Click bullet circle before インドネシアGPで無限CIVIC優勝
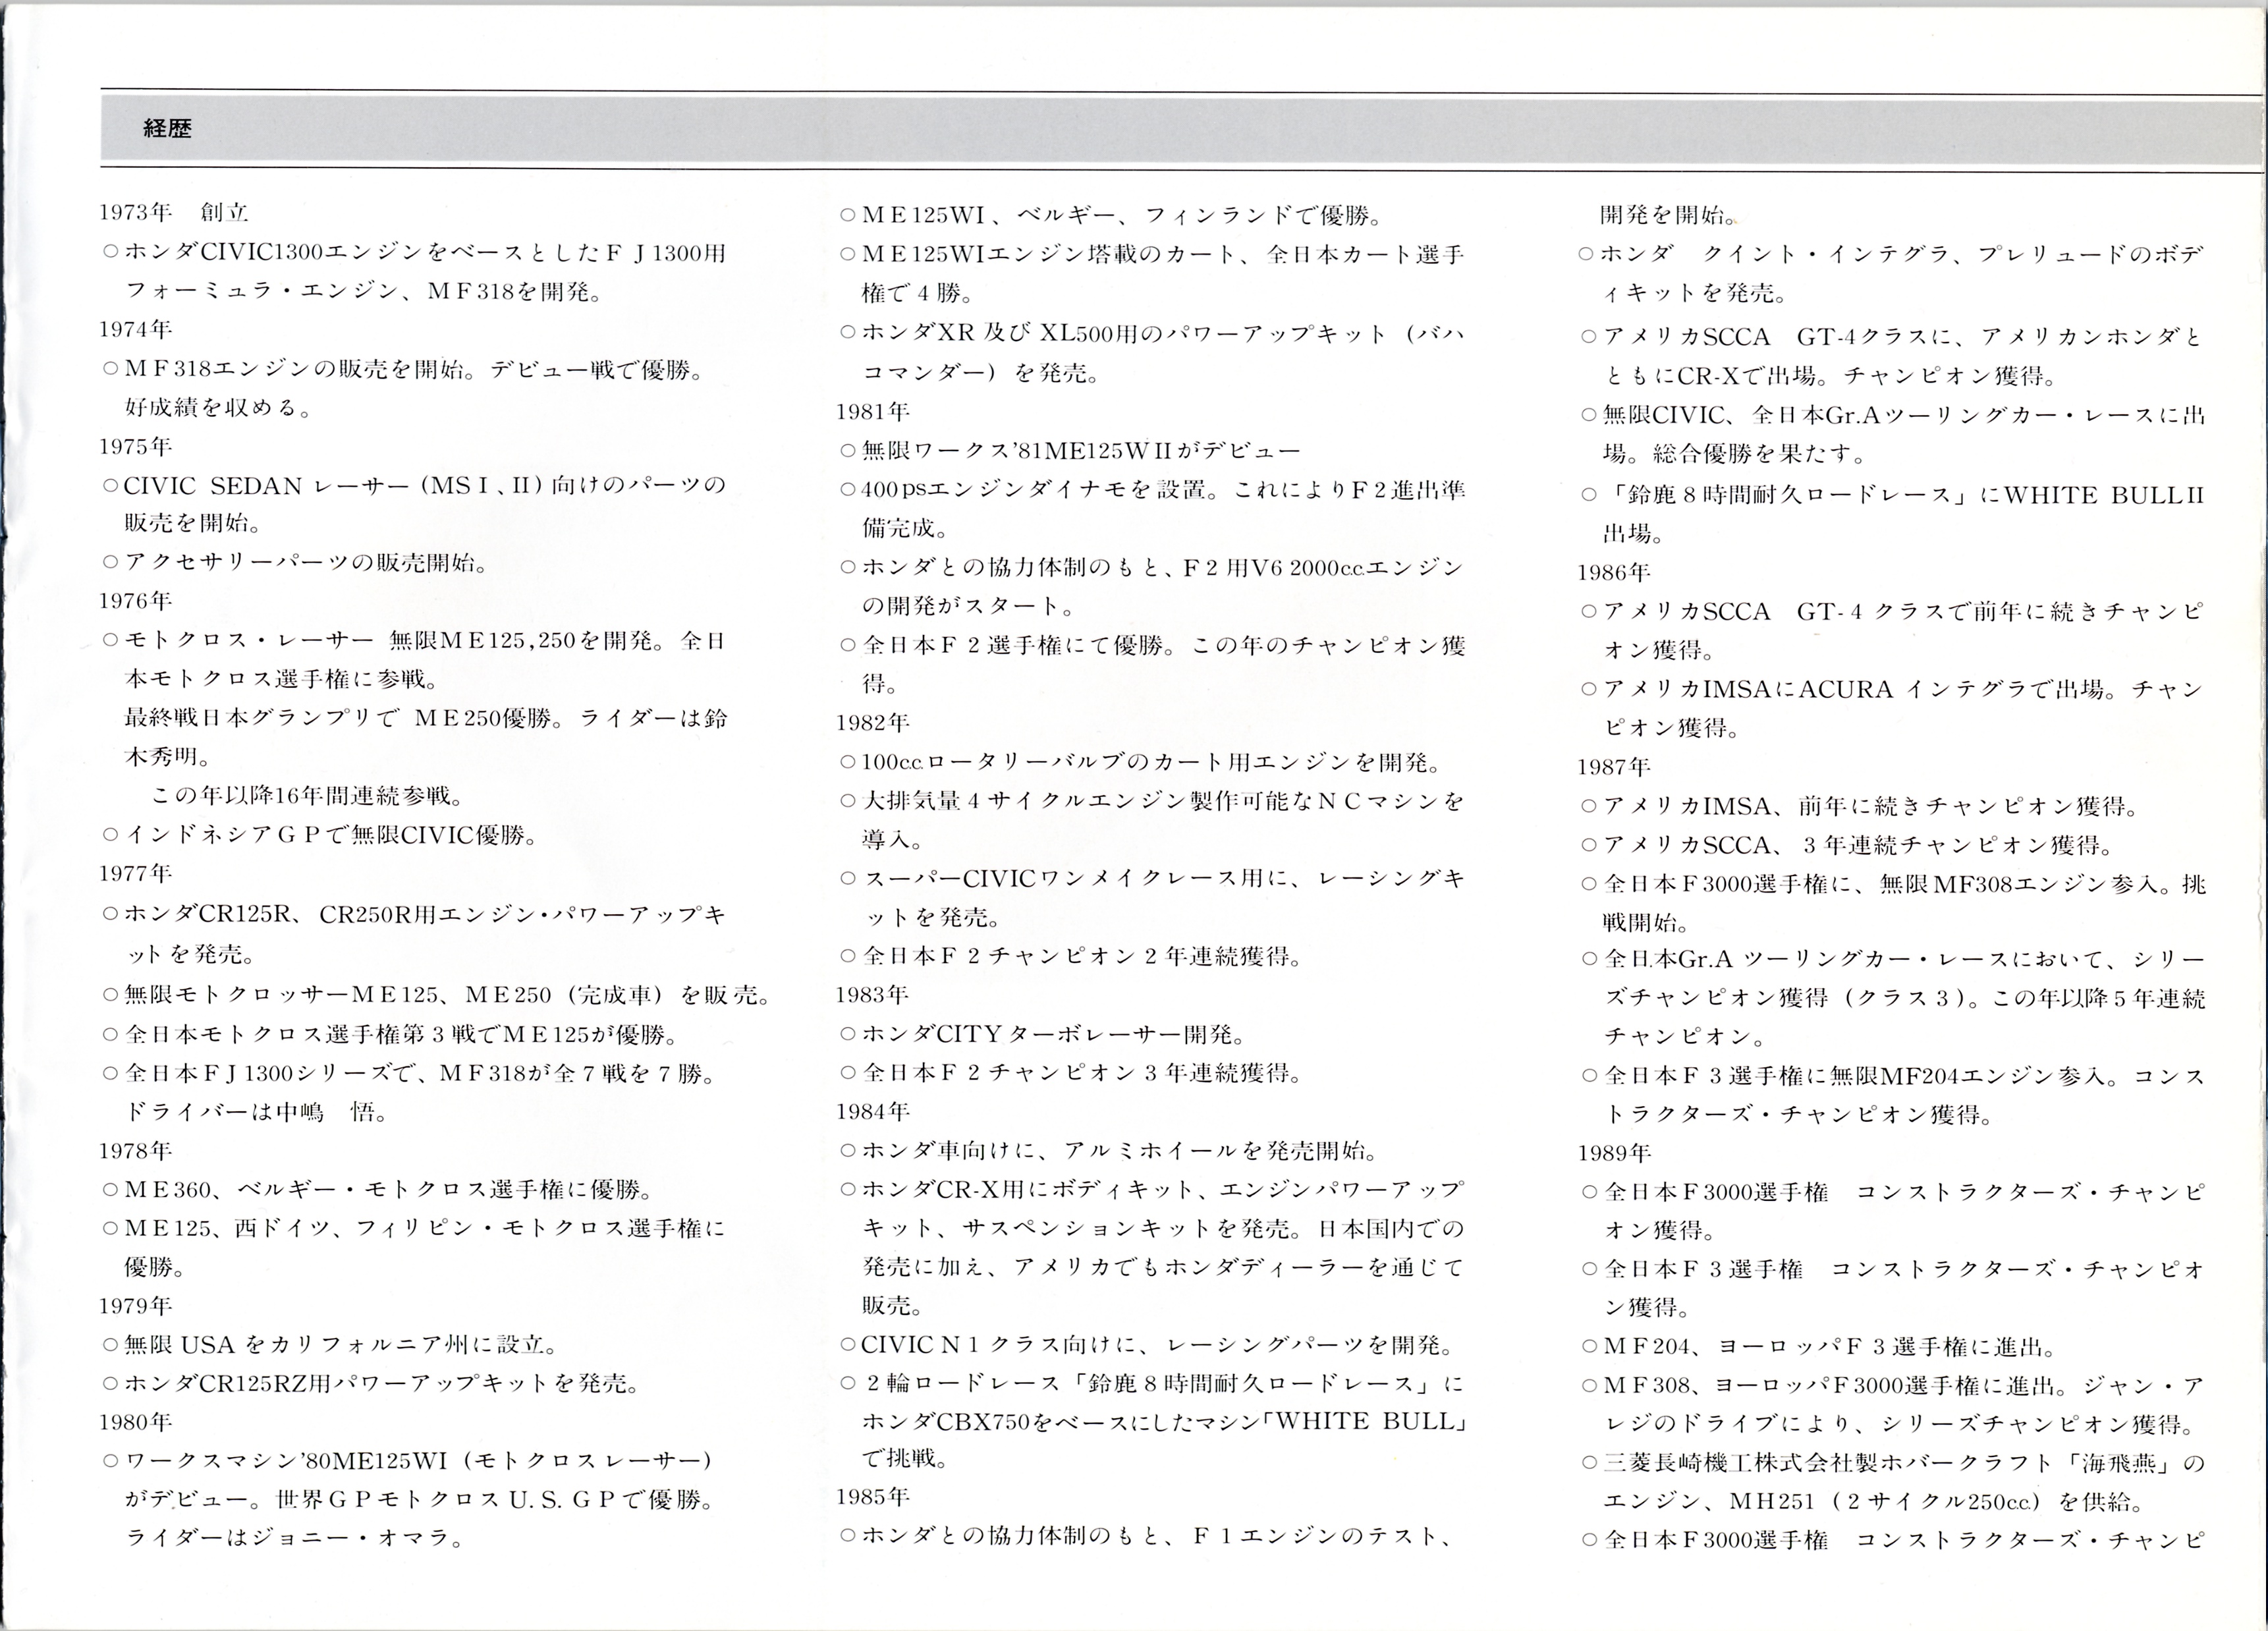 coord(111,835)
